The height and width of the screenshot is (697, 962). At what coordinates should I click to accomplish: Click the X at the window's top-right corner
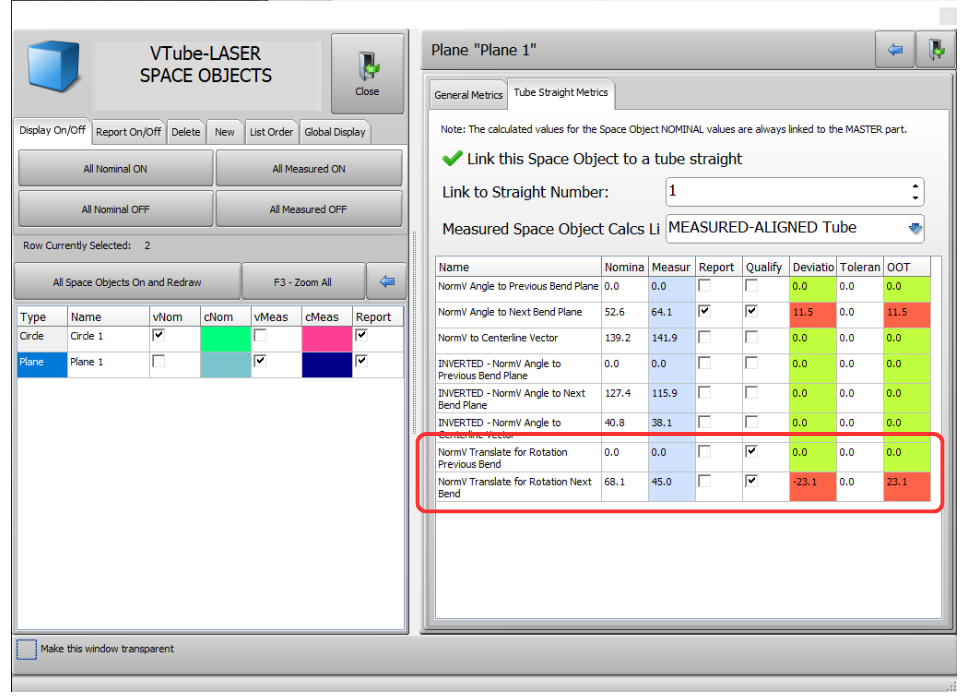click(947, 14)
